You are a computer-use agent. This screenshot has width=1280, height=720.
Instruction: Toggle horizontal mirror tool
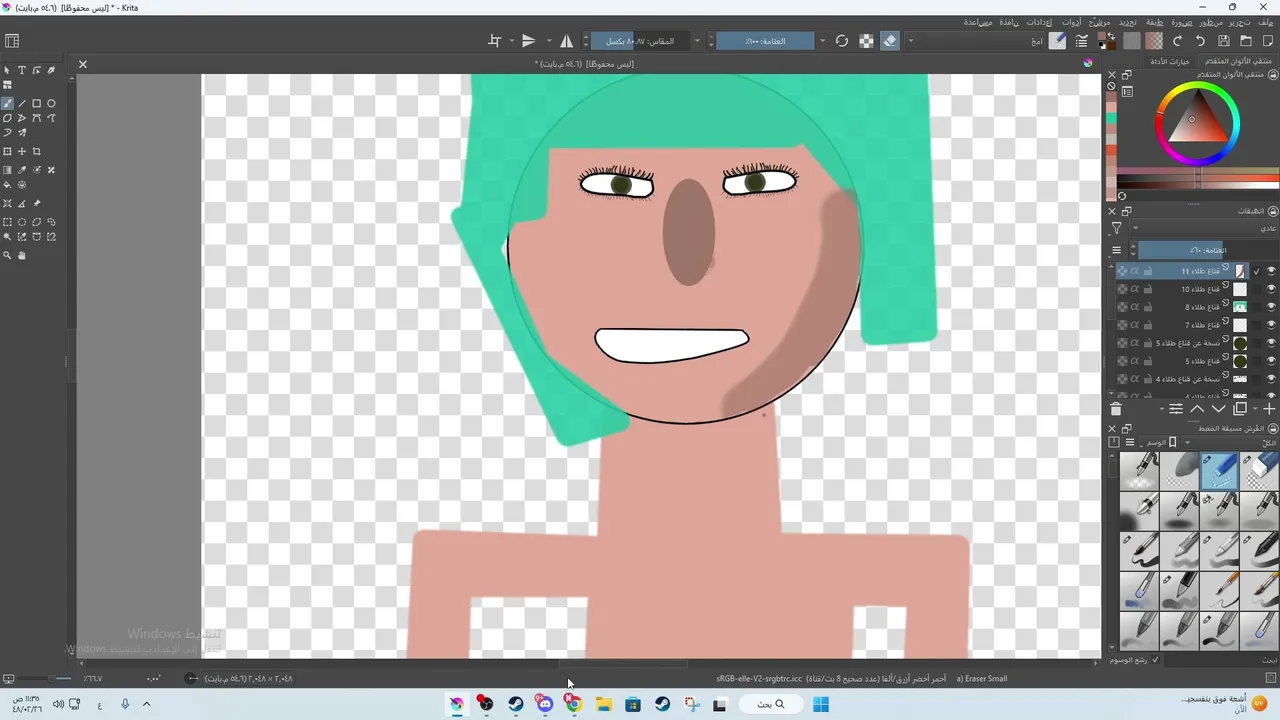tap(567, 41)
